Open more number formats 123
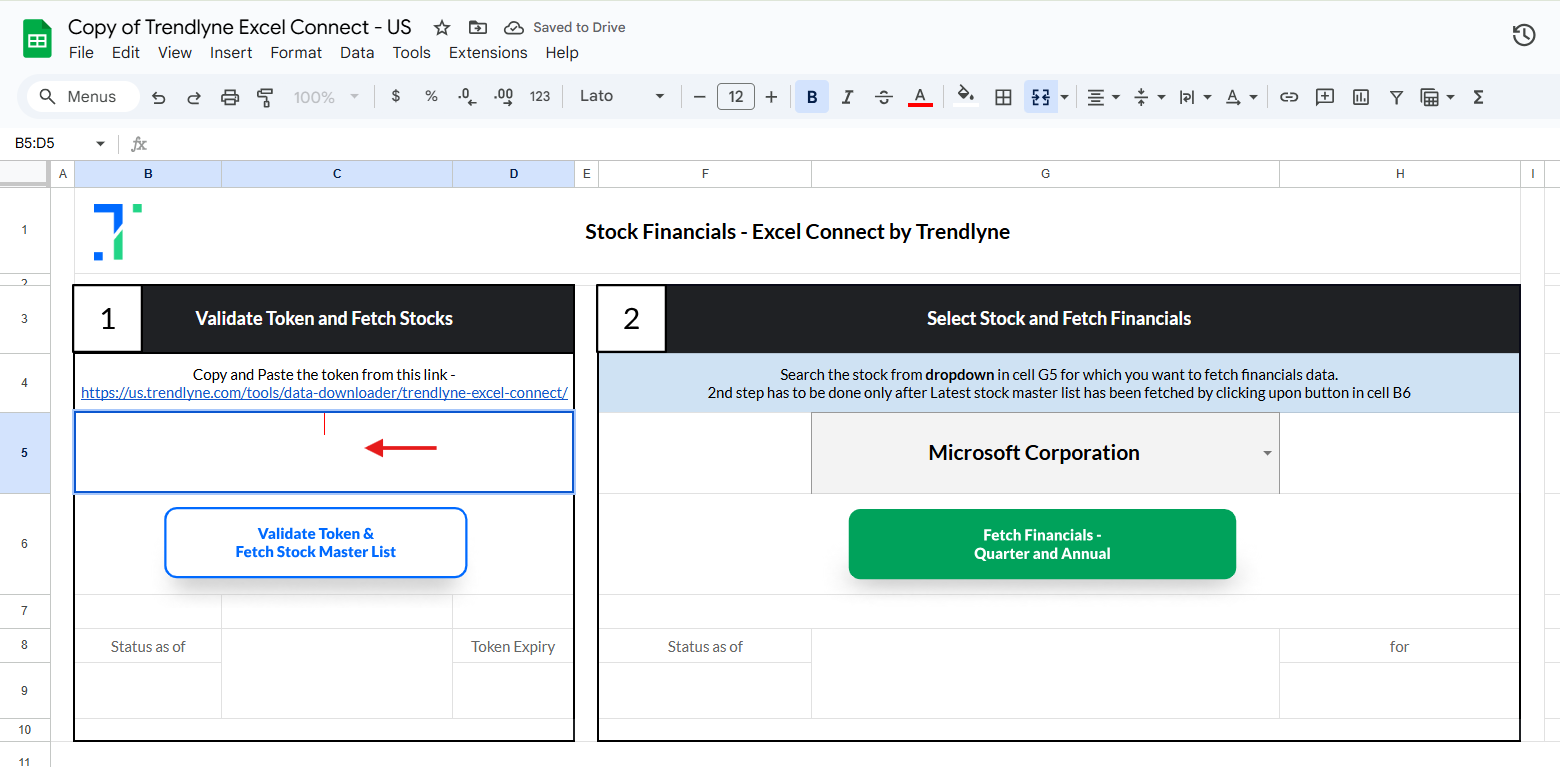Image resolution: width=1560 pixels, height=767 pixels. pos(540,97)
